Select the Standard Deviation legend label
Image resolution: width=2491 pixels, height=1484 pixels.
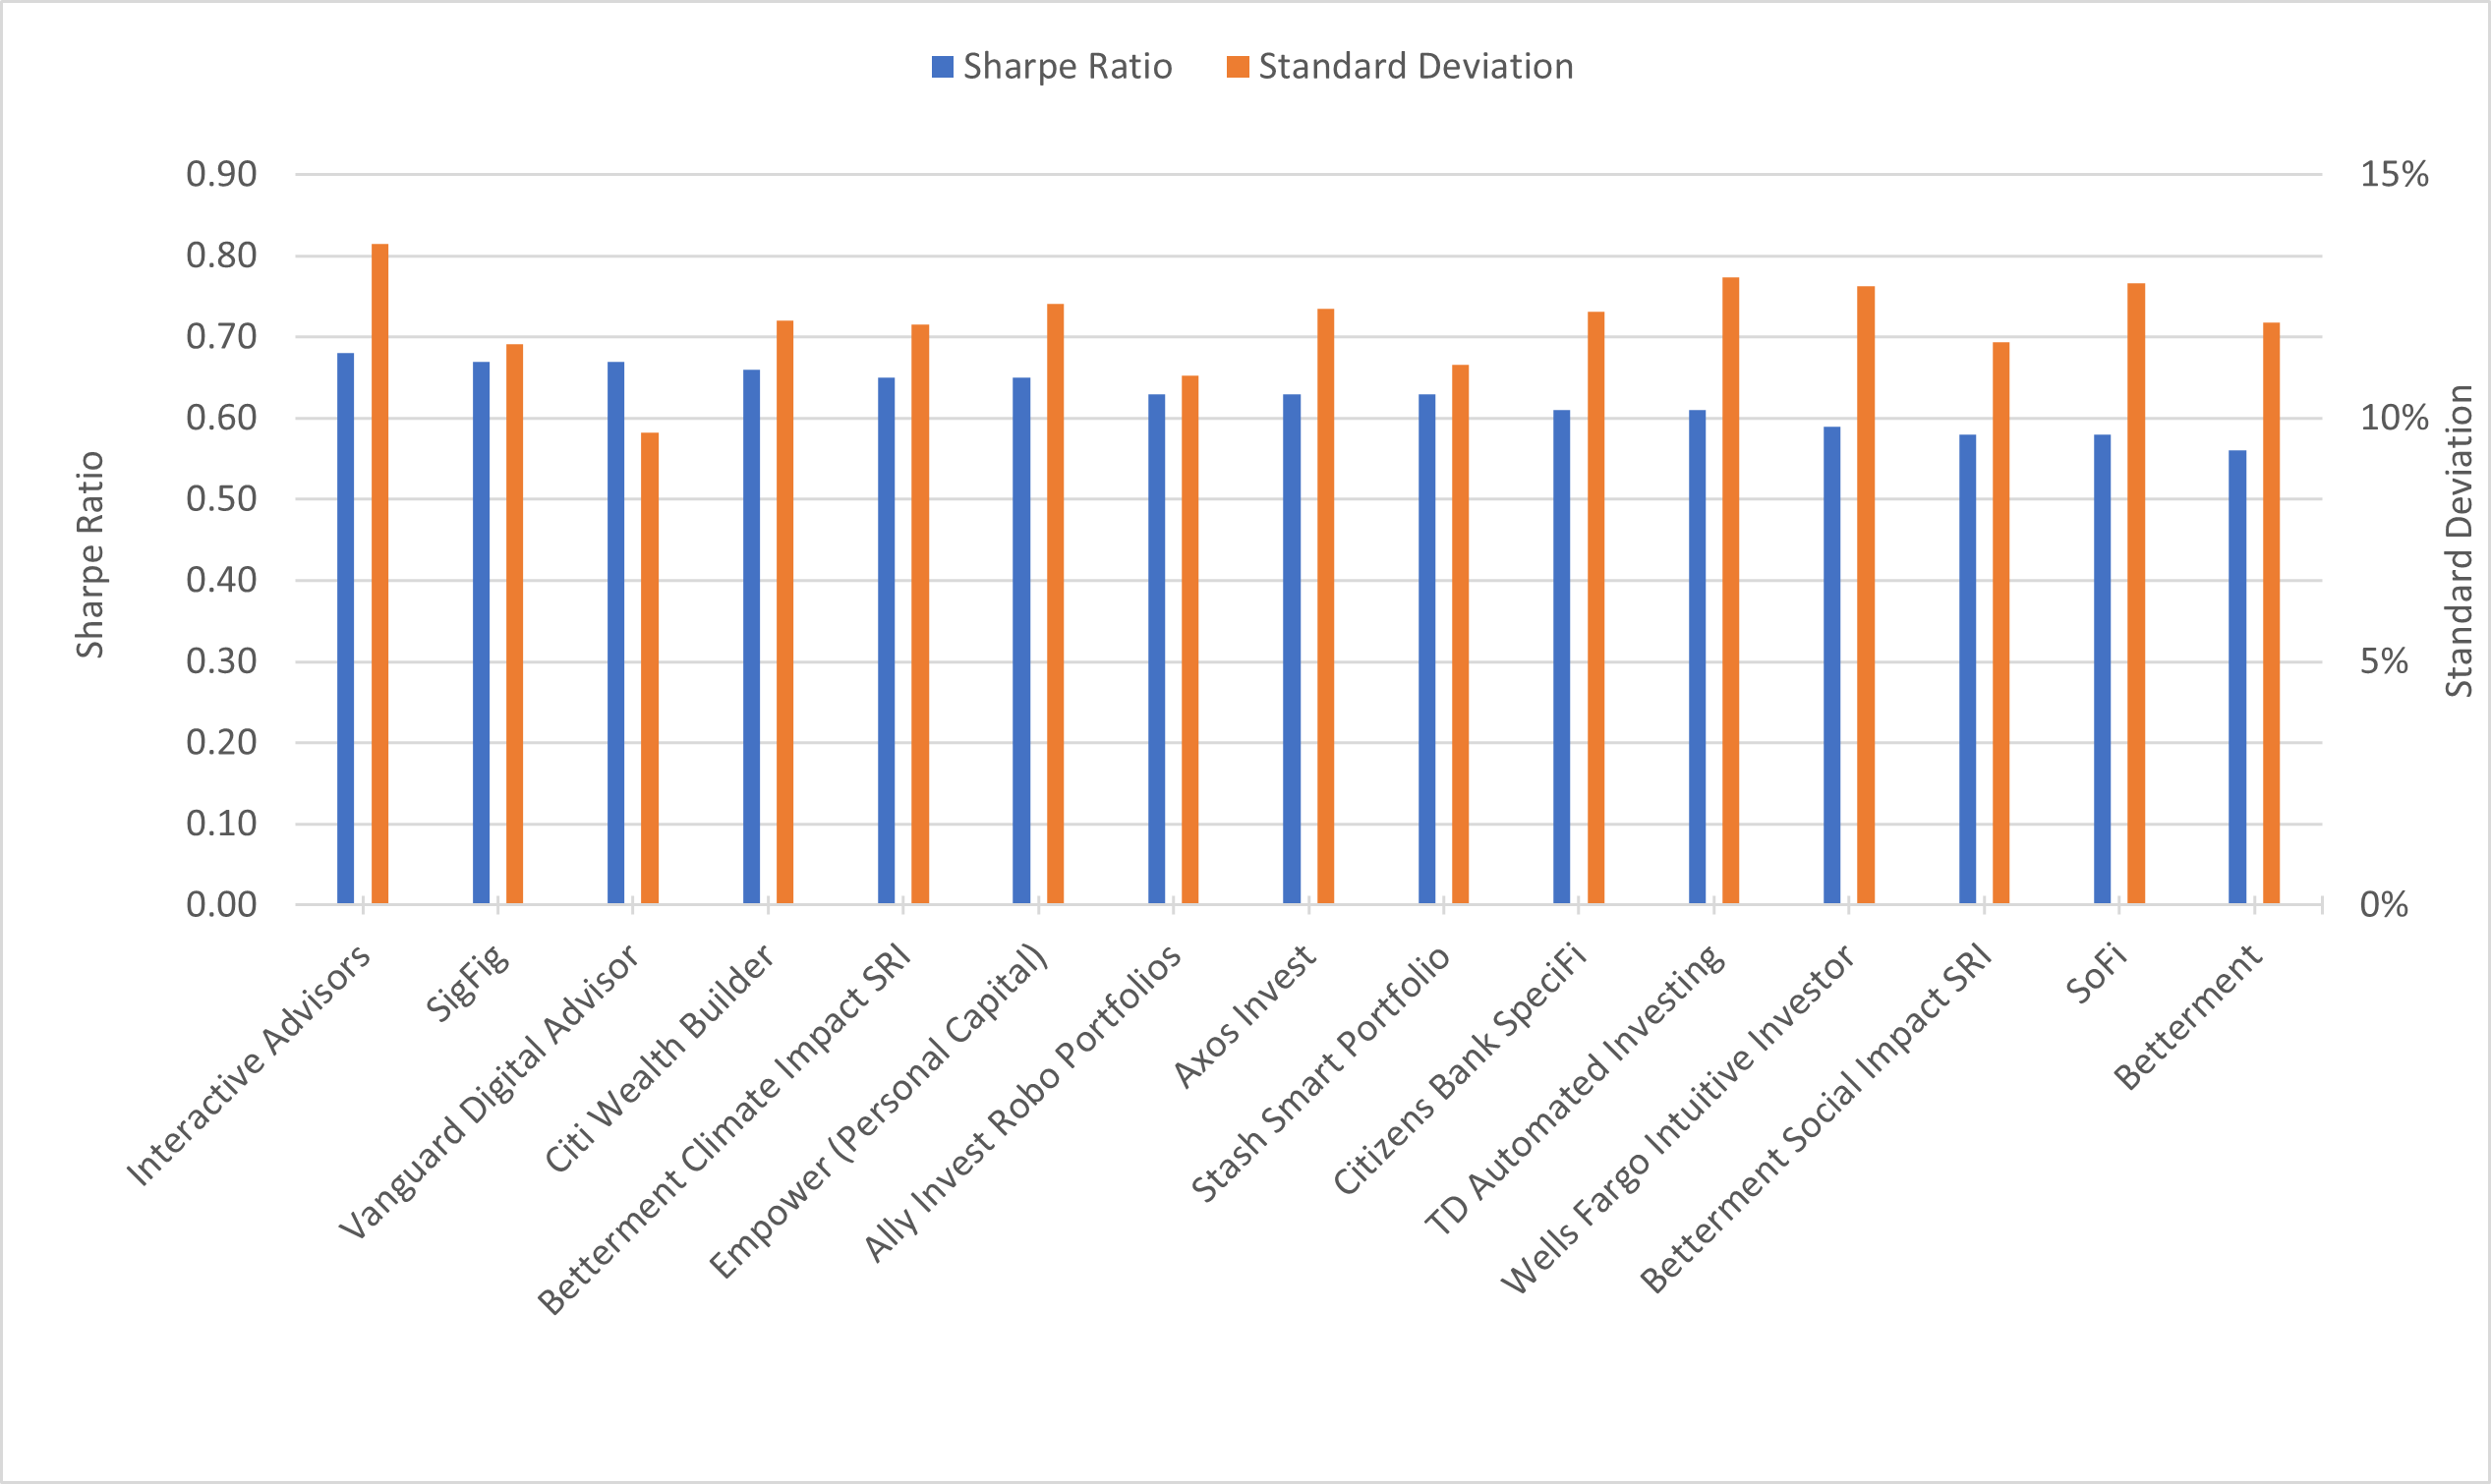1416,66
